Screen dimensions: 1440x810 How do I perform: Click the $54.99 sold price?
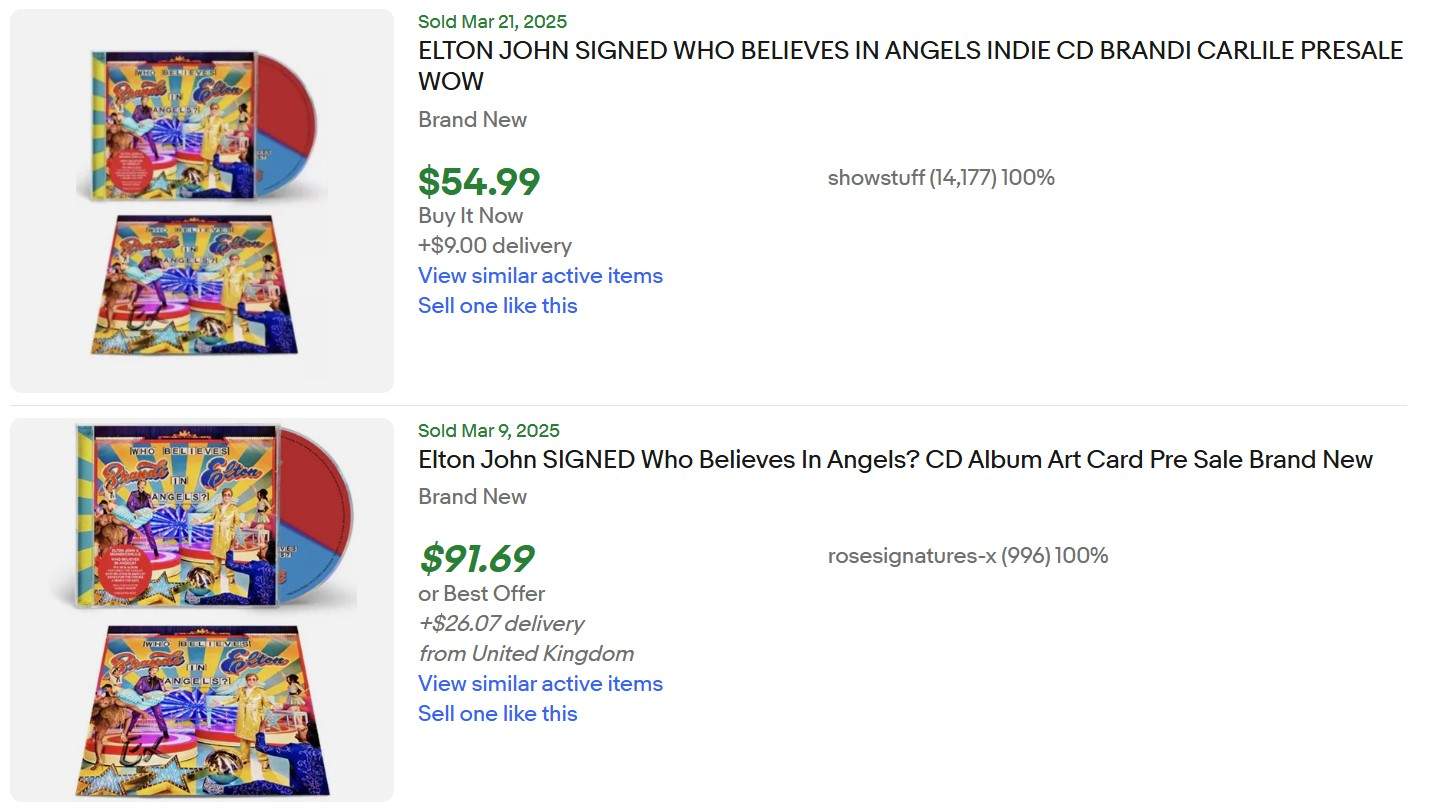479,182
